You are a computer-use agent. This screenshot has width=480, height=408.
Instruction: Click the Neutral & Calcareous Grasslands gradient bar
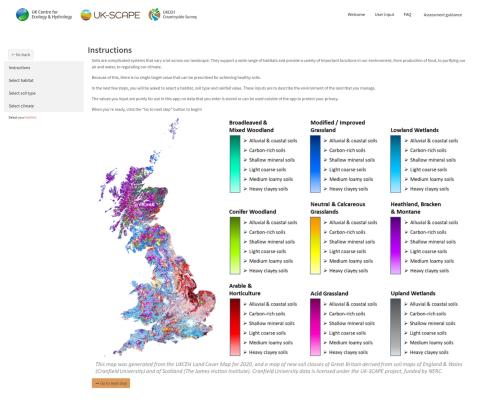315,246
